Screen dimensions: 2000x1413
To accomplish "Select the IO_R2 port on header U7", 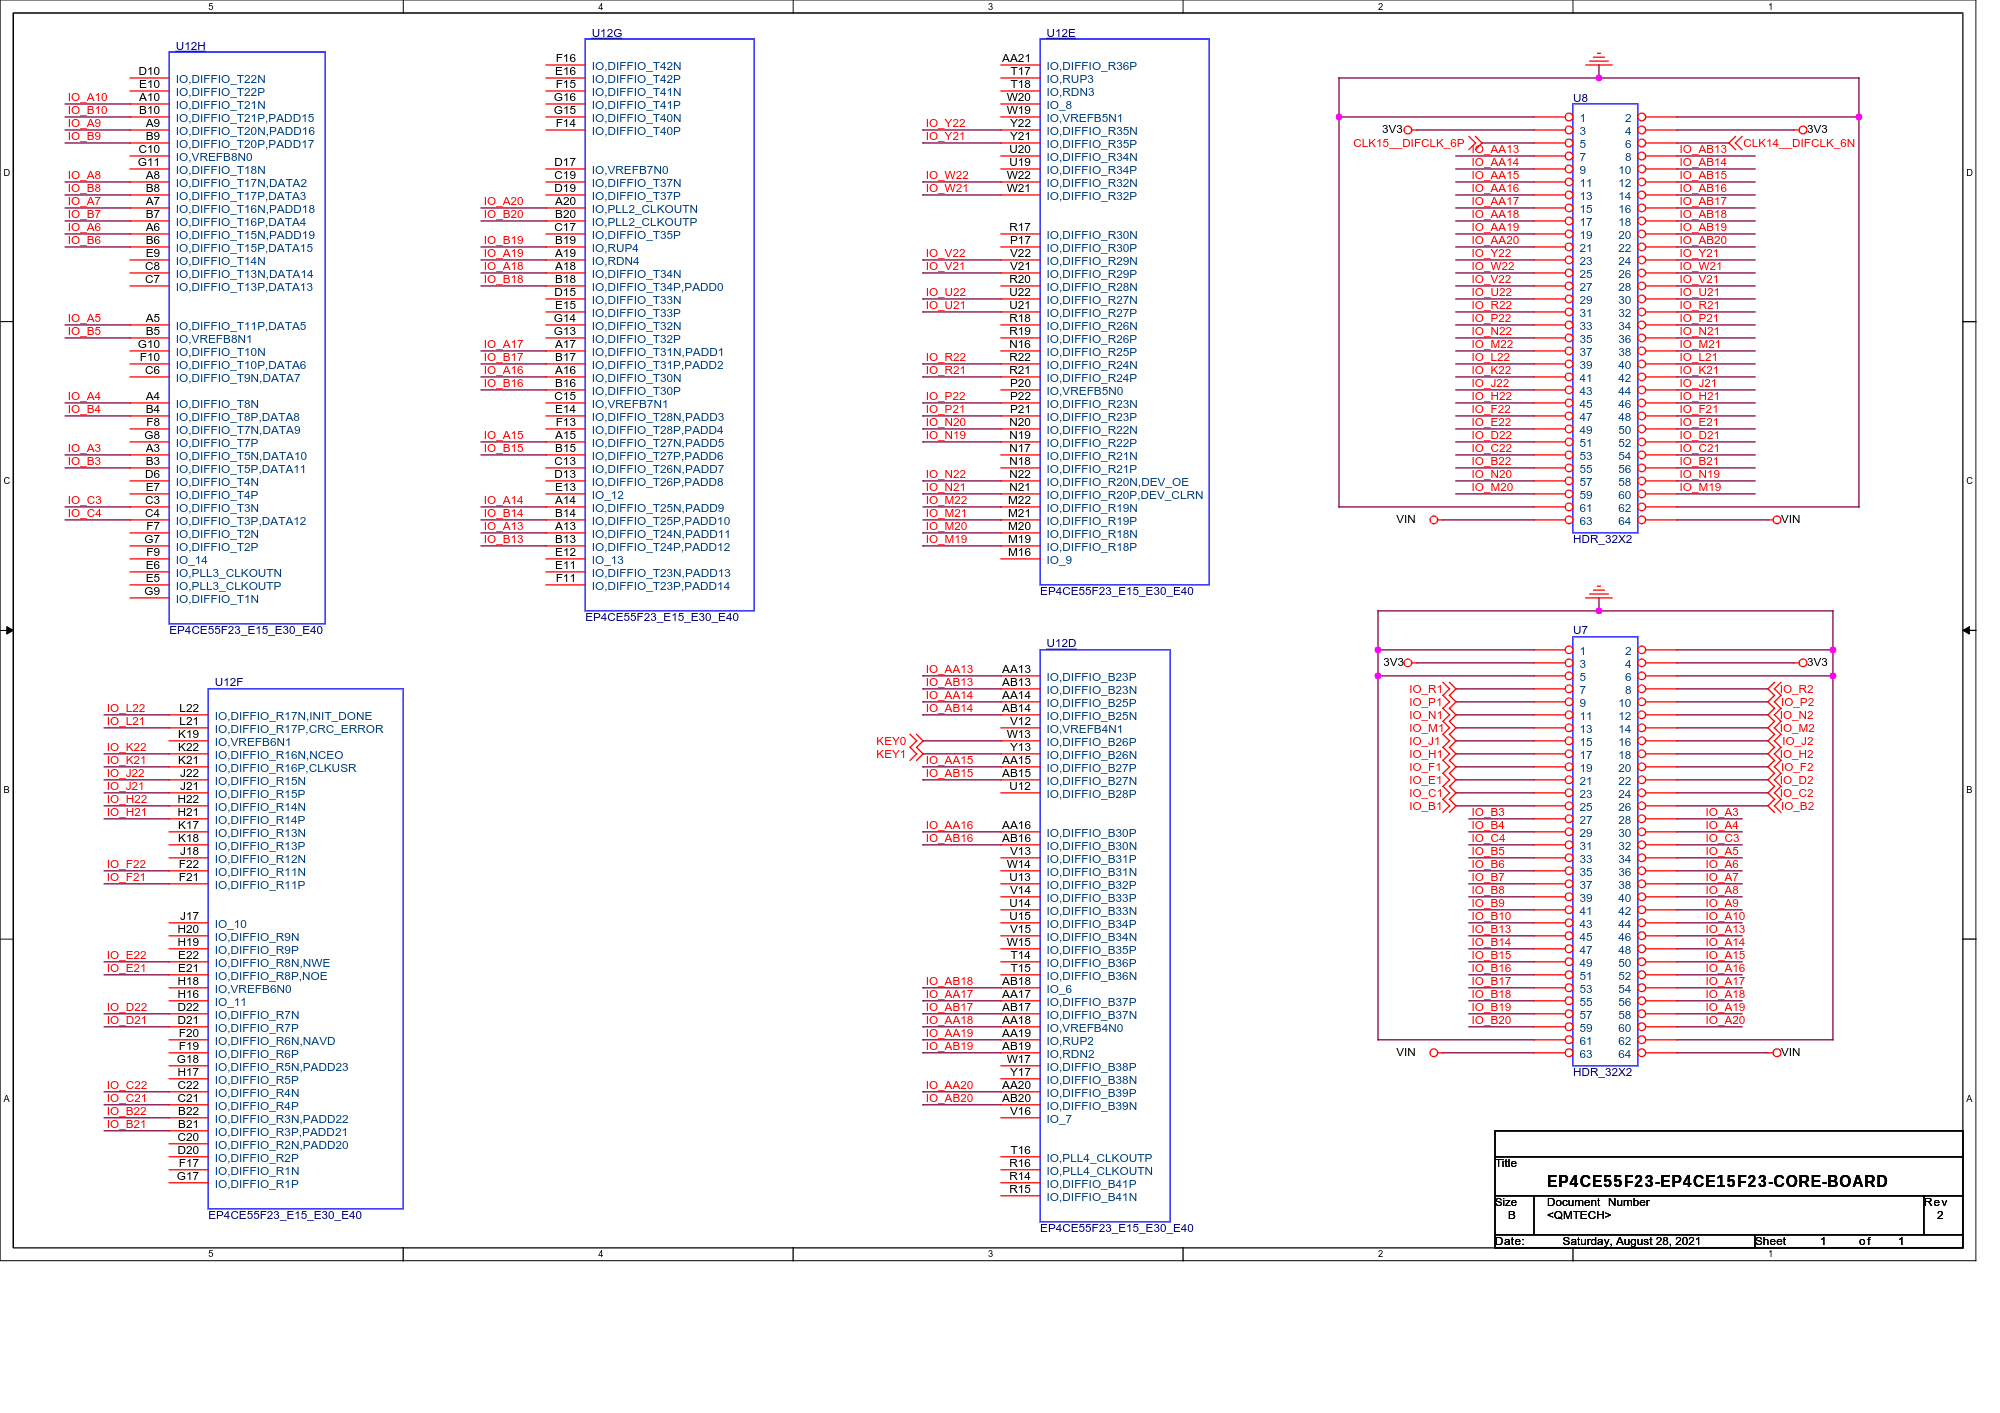I will 1796,689.
